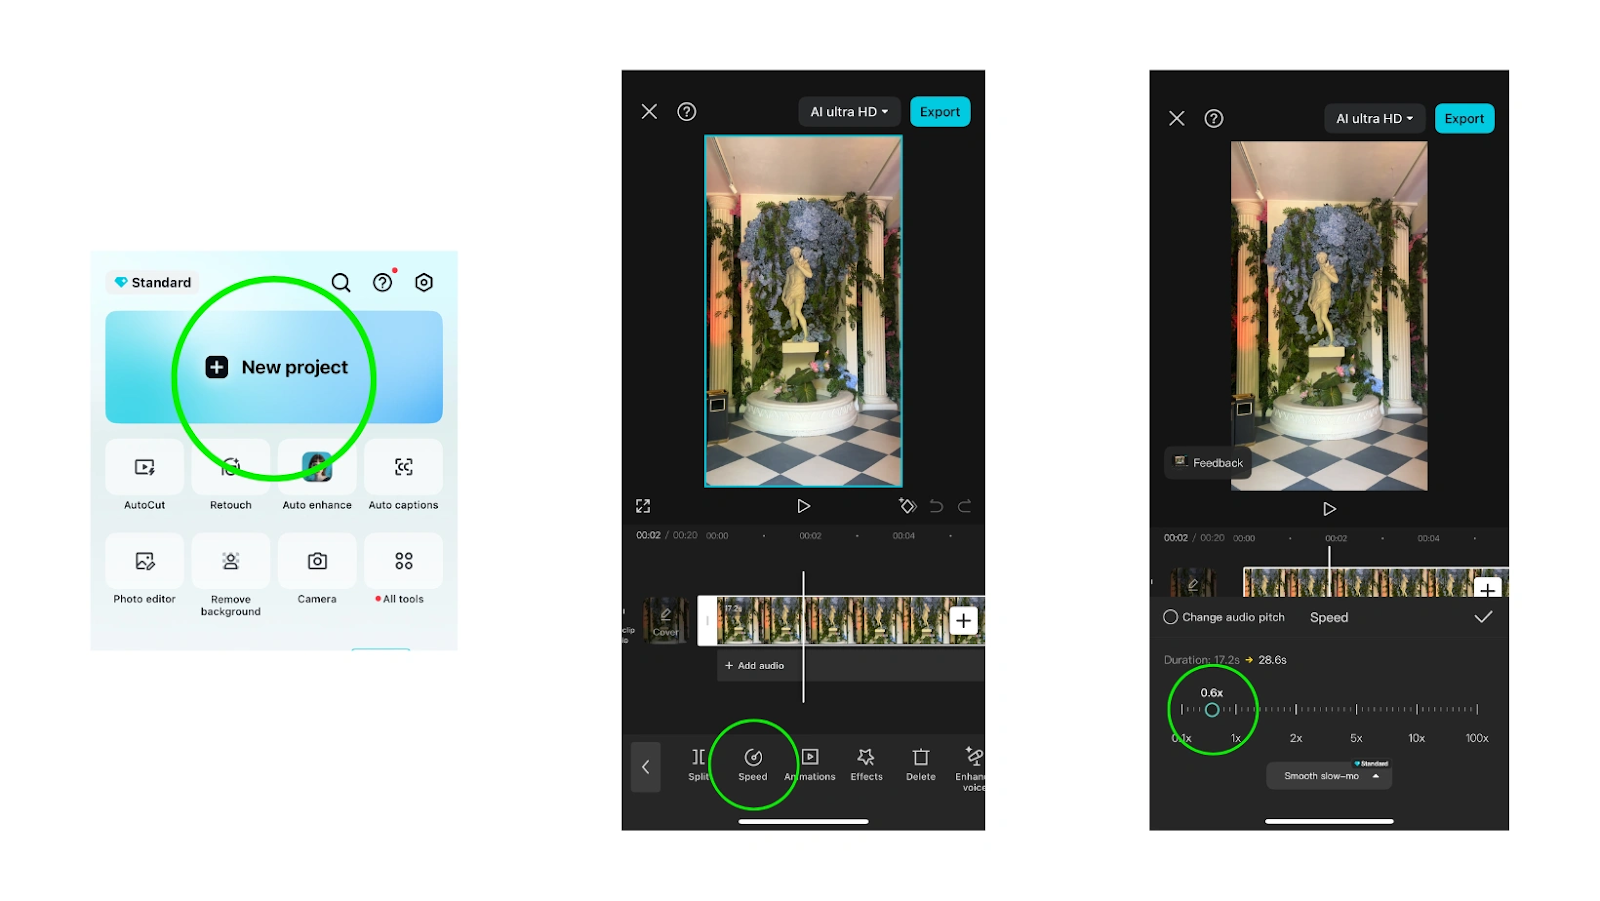Click Export in the speed editor
Viewport: 1600px width, 901px height.
[1464, 119]
